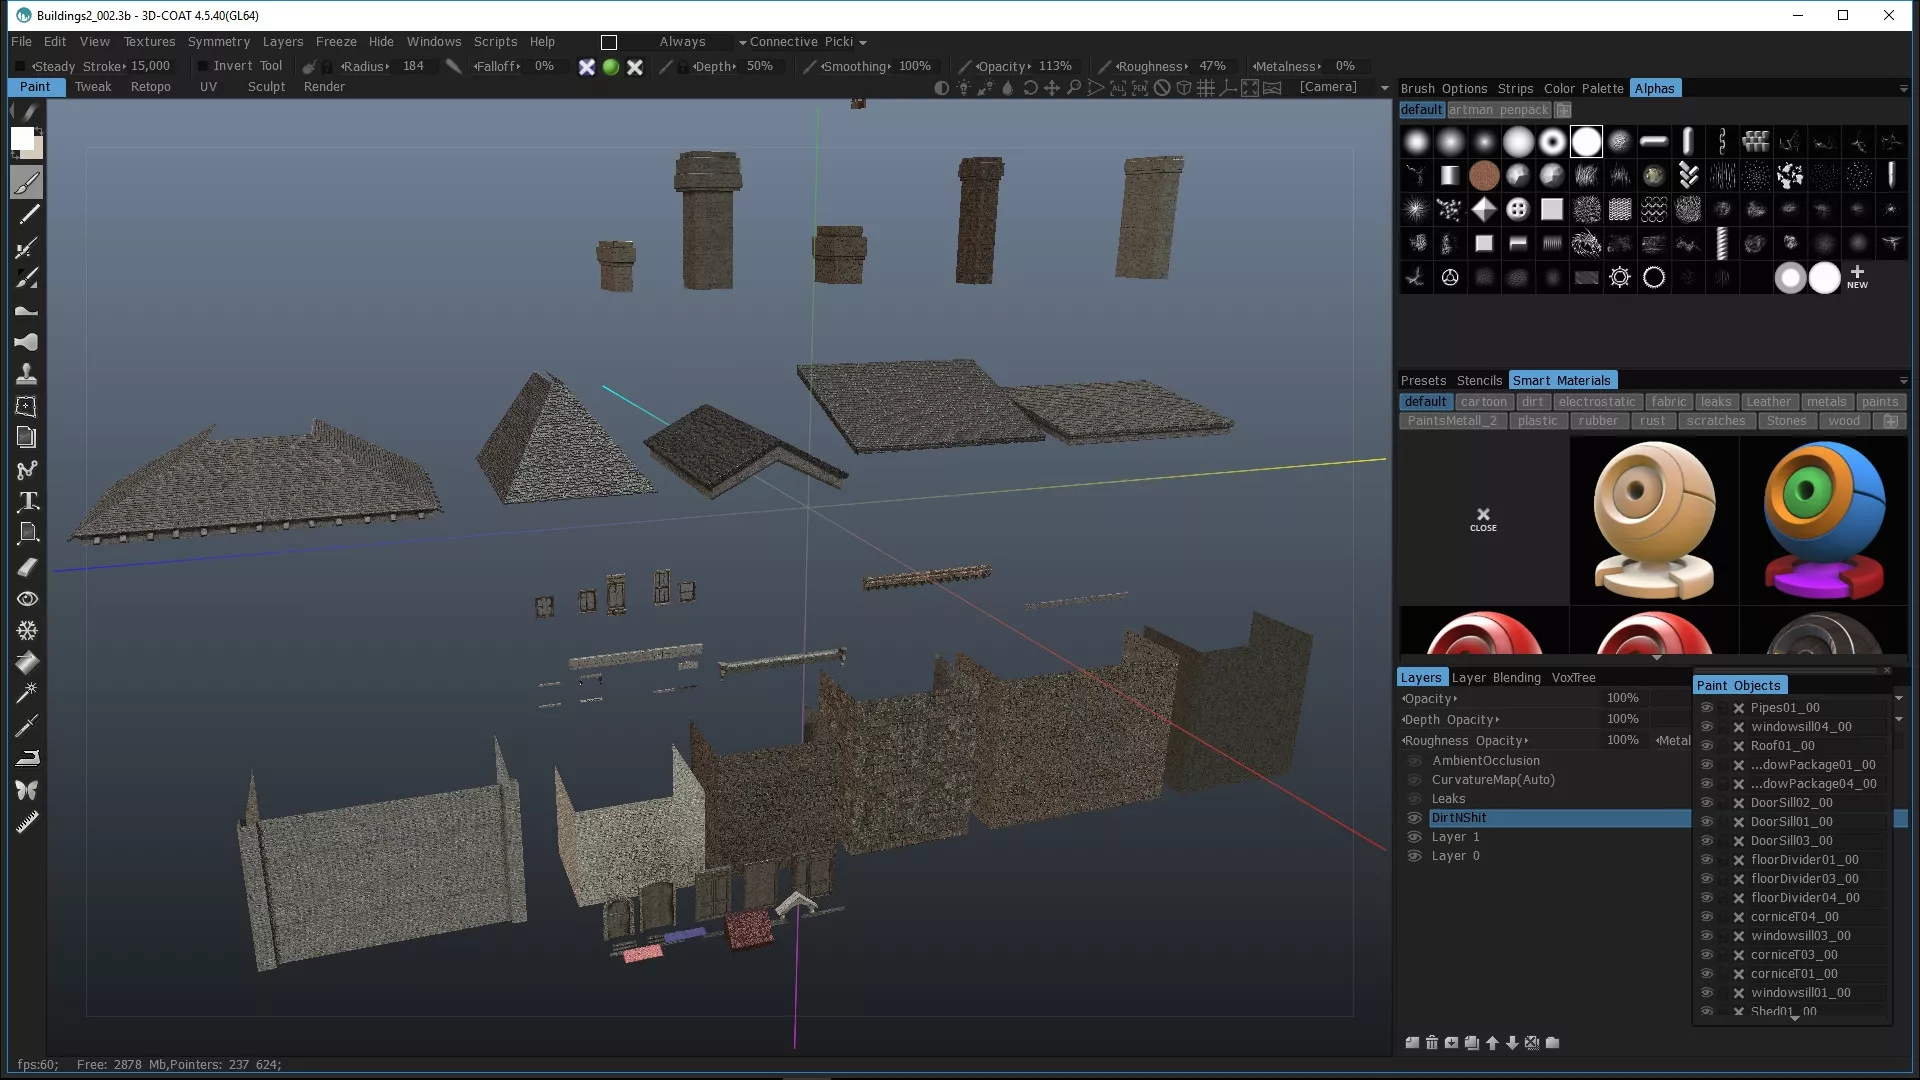Toggle the Invert Tool checkbox
The width and height of the screenshot is (1920, 1080).
tap(203, 66)
